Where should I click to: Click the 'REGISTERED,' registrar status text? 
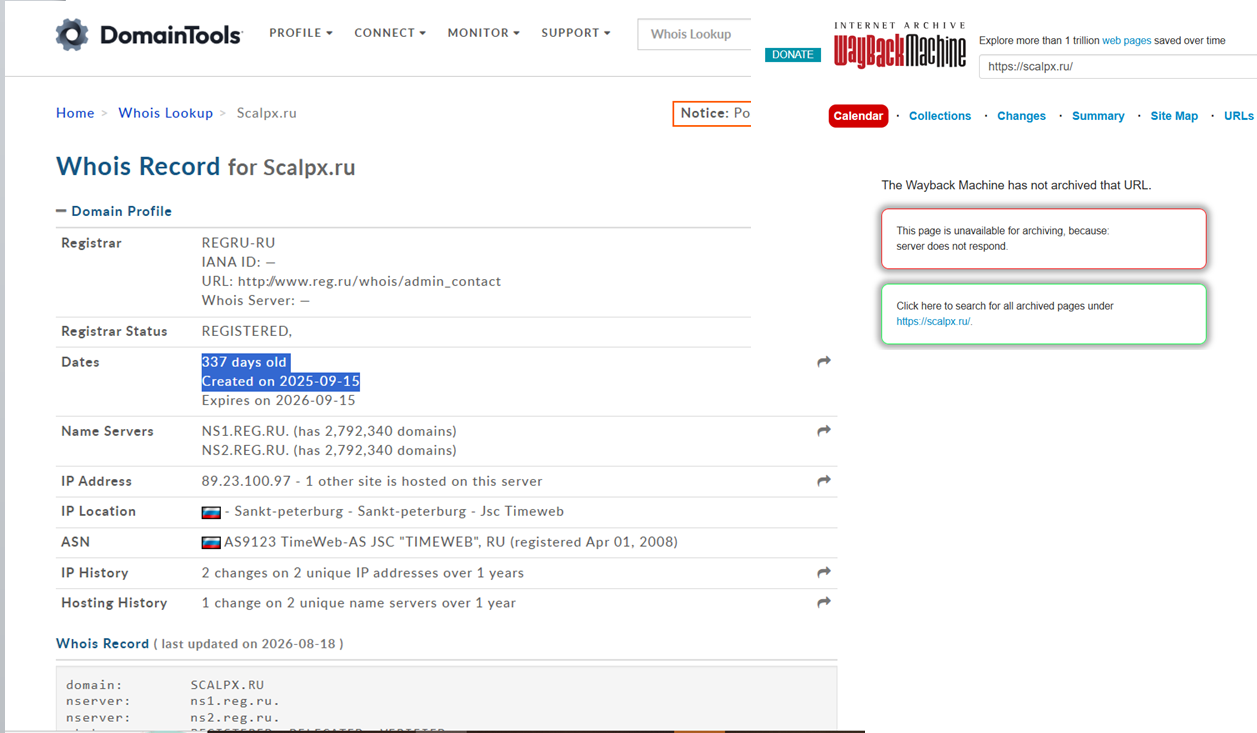(x=247, y=331)
